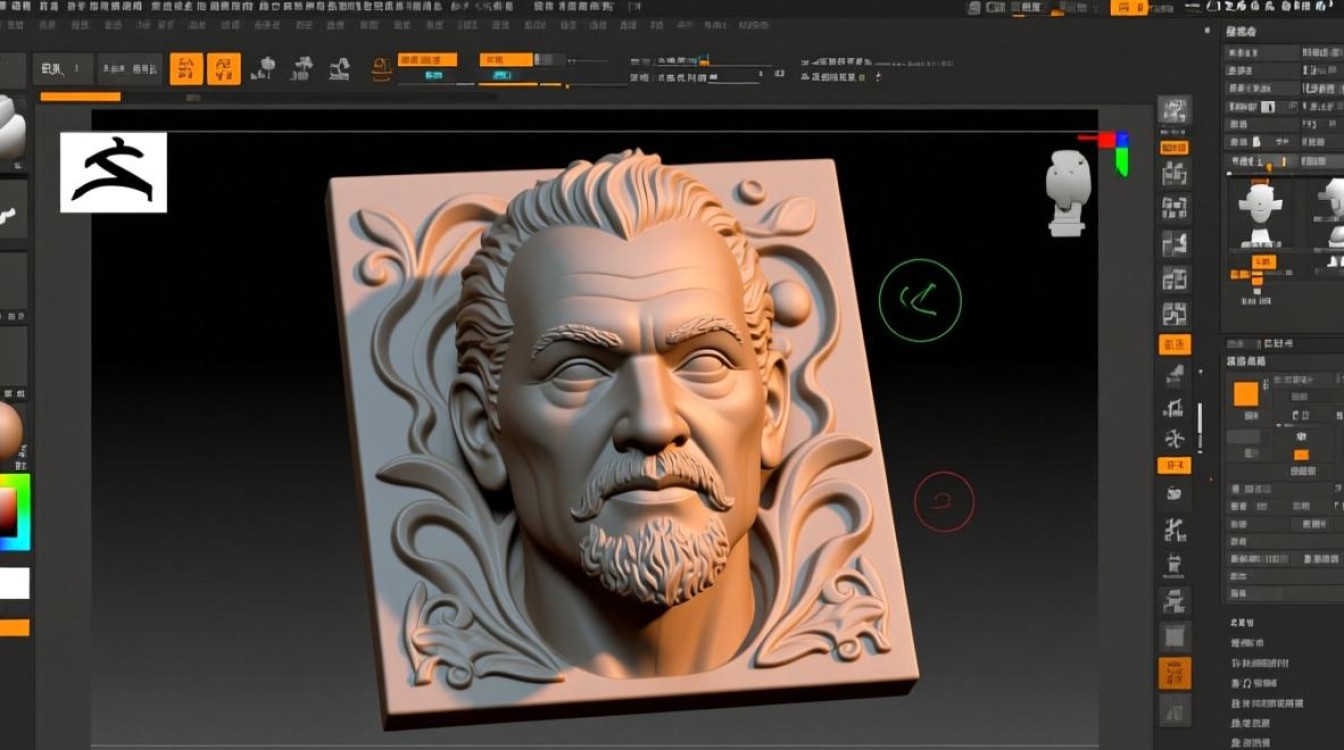Select the second orange highlighted toolbar tool
Viewport: 1344px width, 750px height.
[x=223, y=69]
